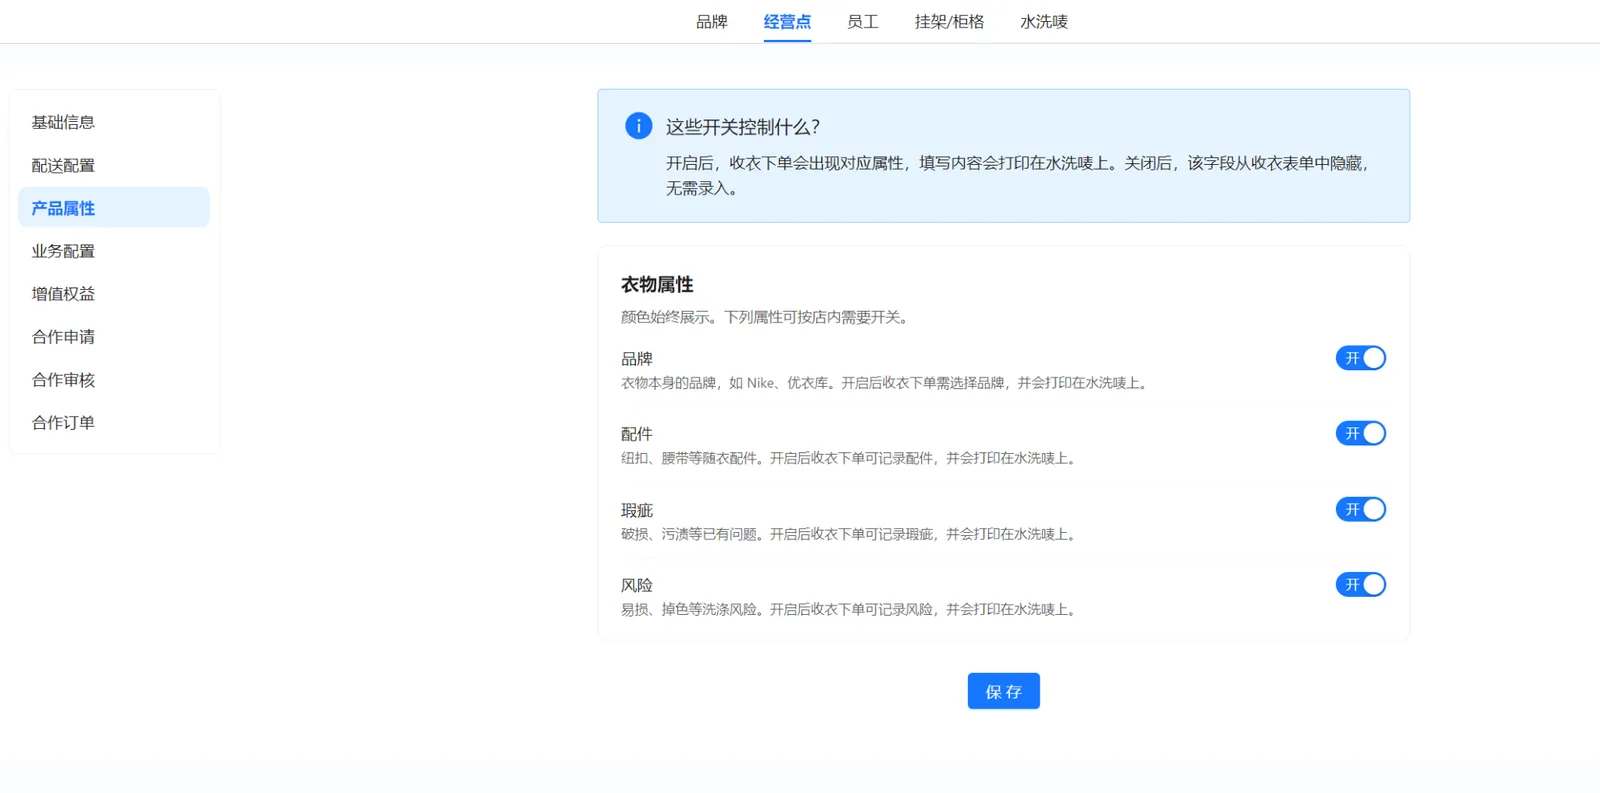
Task: Click the 破损、污渍等已有问题 description
Action: [851, 534]
